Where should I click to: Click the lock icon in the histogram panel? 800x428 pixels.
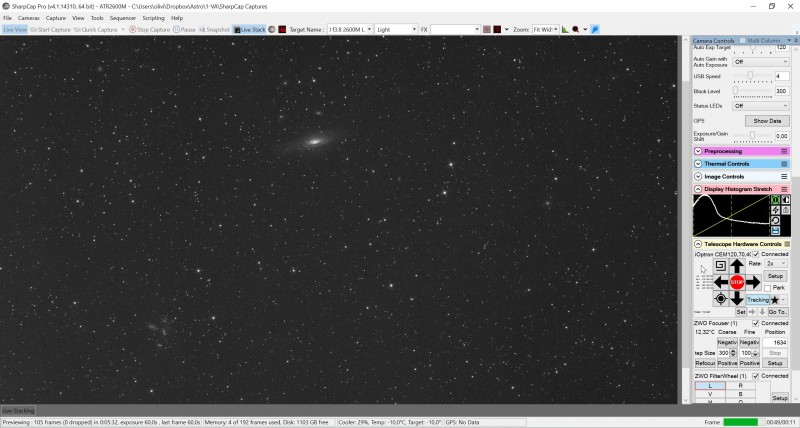786,210
